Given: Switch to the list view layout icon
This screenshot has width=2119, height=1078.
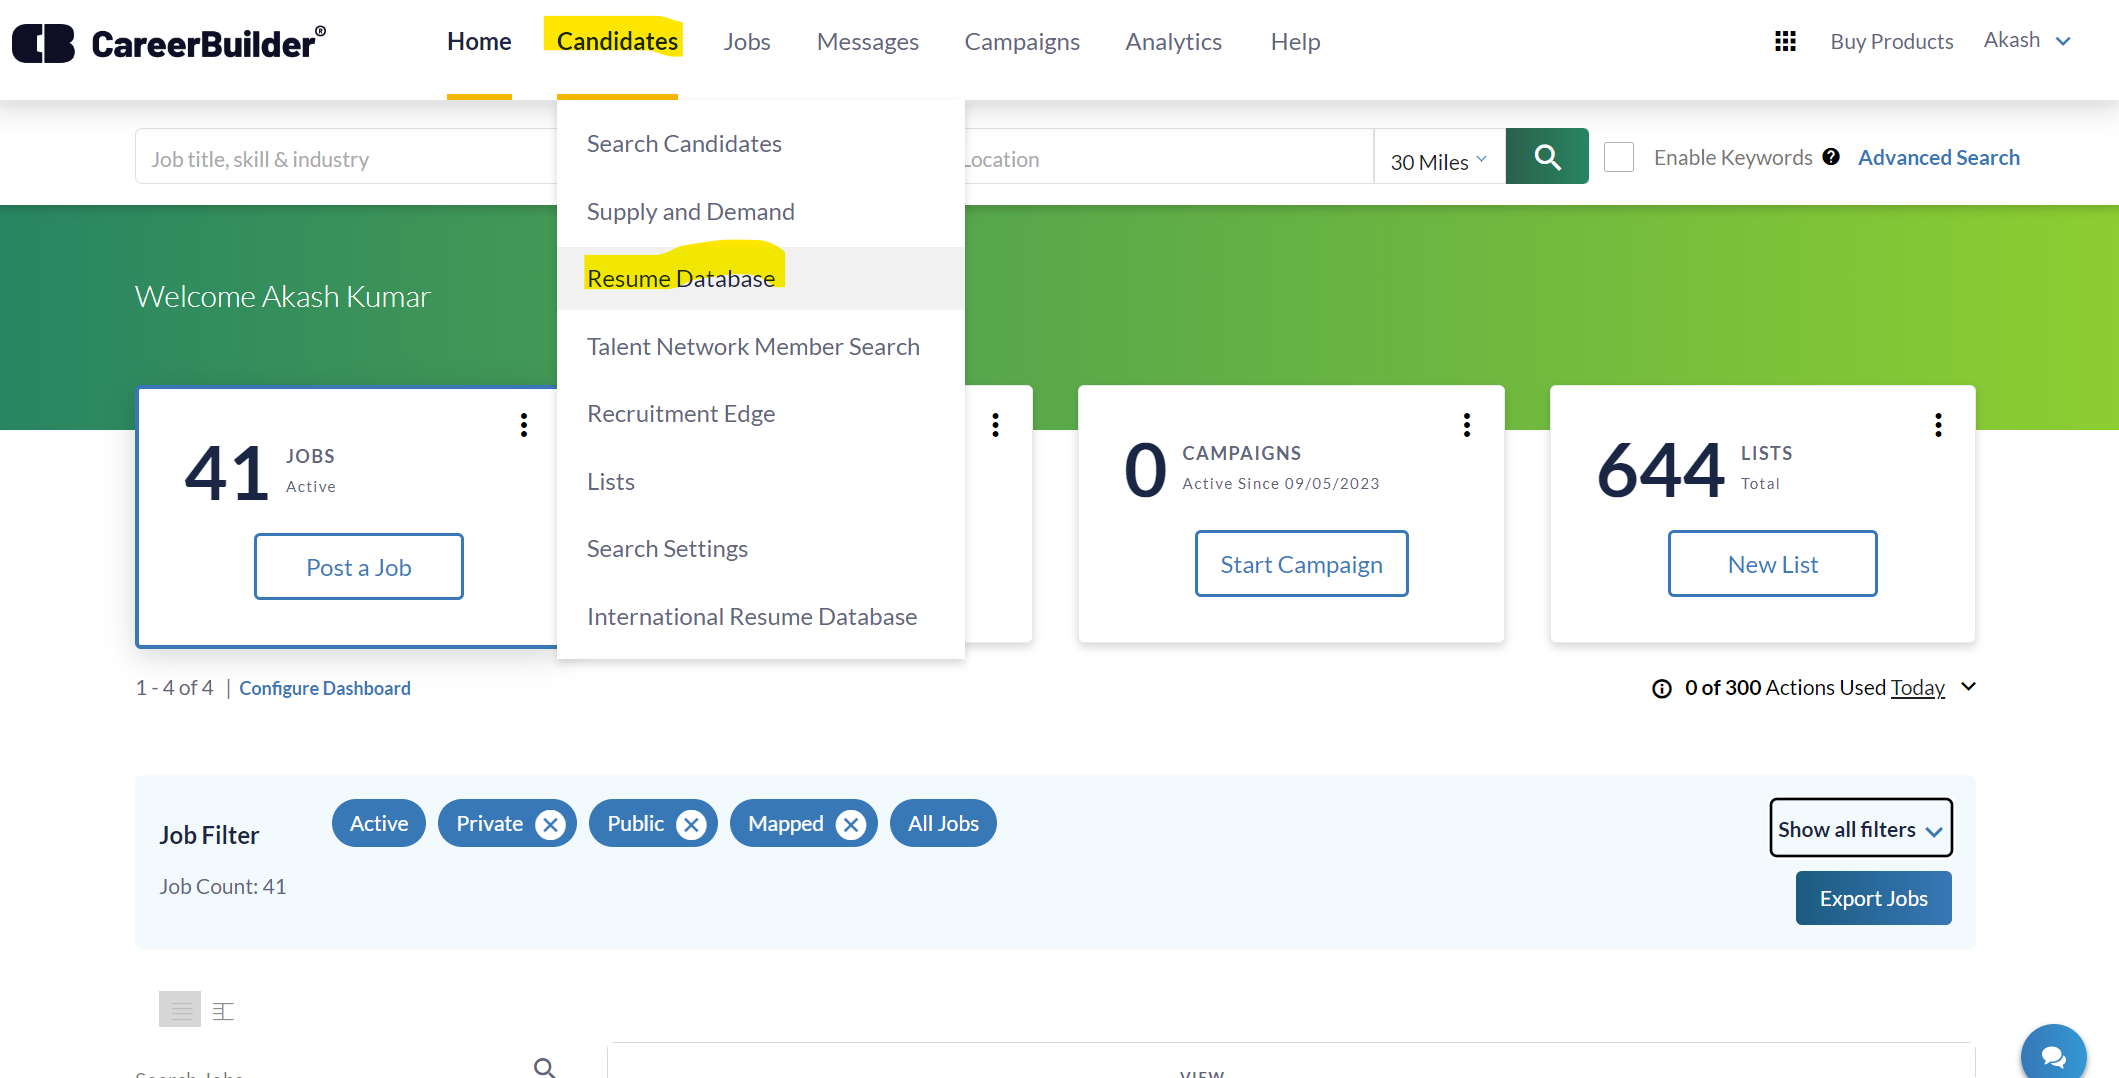Looking at the screenshot, I should (180, 1010).
